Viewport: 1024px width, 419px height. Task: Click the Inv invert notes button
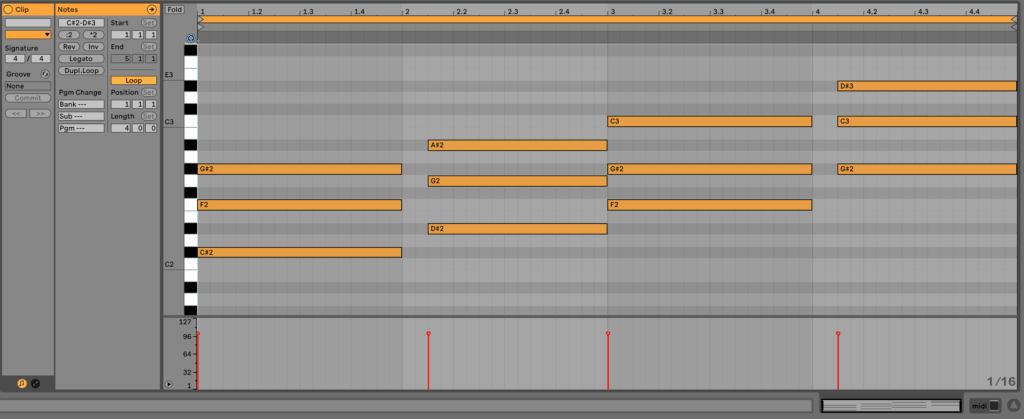[x=93, y=46]
